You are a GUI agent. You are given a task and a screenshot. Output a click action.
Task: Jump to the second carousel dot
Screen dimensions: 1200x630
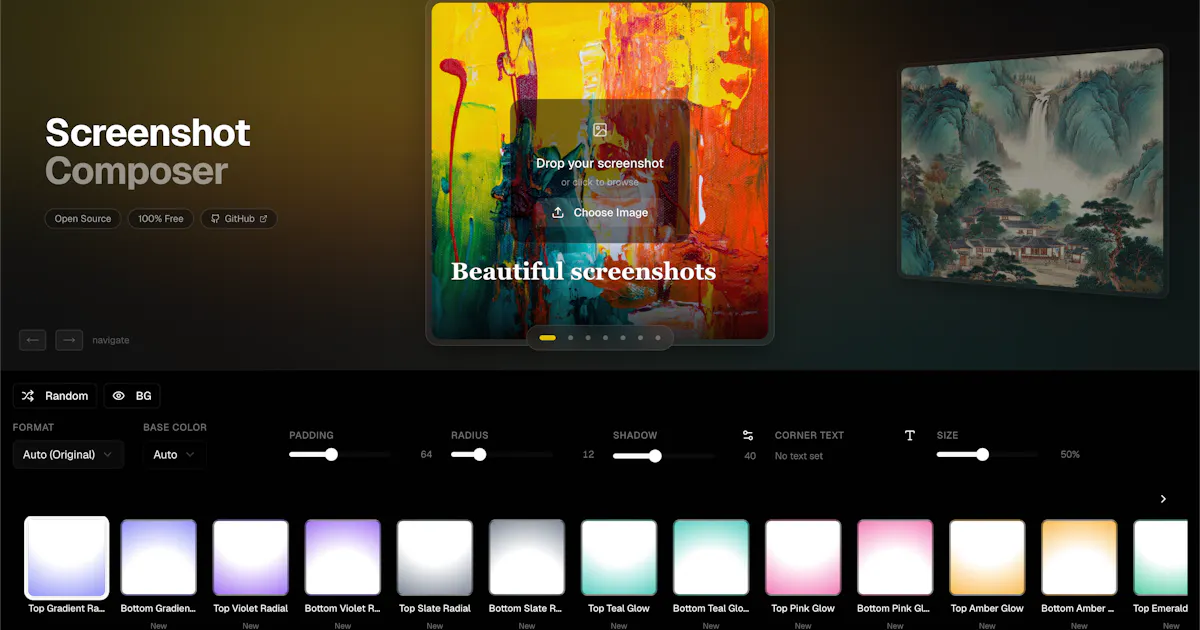pyautogui.click(x=570, y=338)
